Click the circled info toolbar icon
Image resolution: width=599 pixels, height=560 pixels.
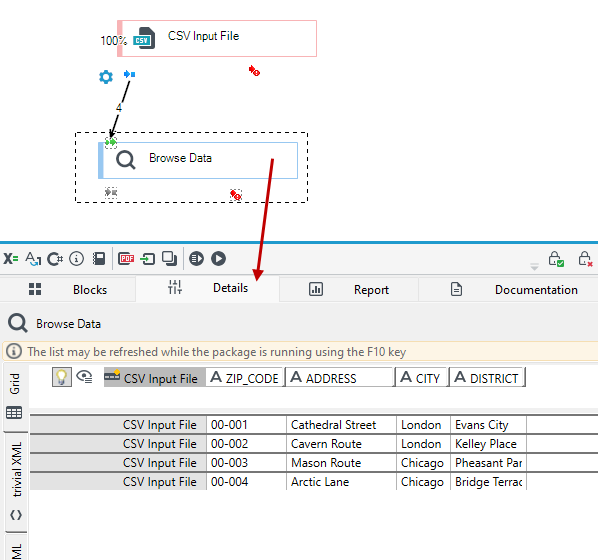pos(76,259)
